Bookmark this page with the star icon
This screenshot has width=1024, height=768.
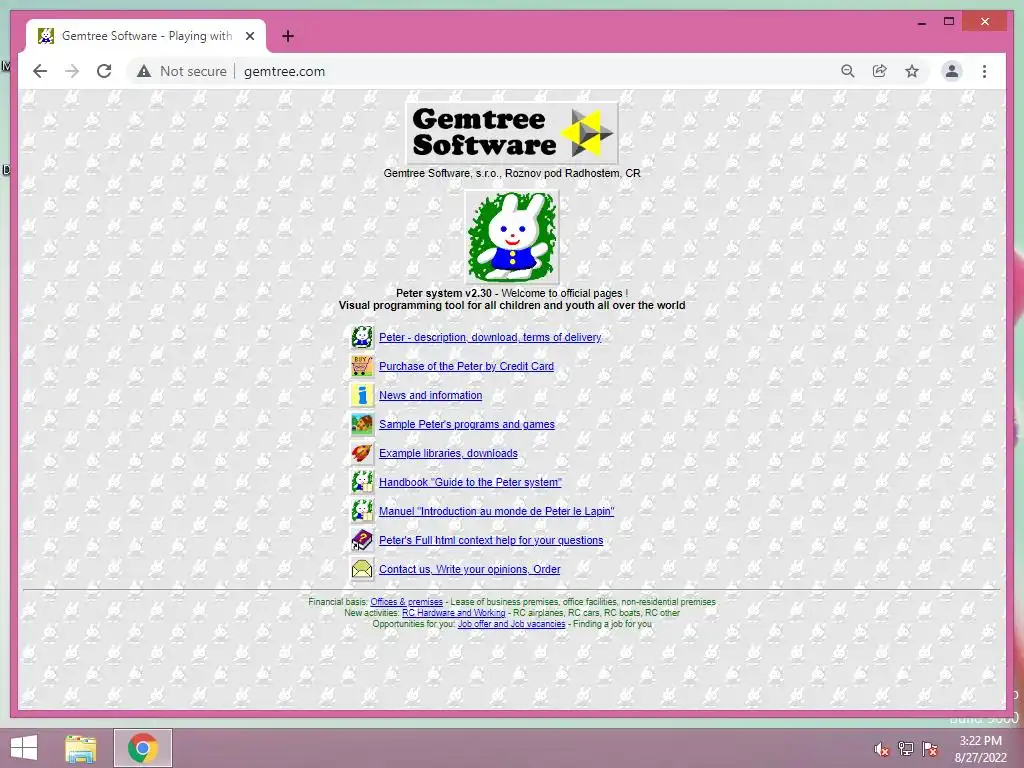pos(912,71)
